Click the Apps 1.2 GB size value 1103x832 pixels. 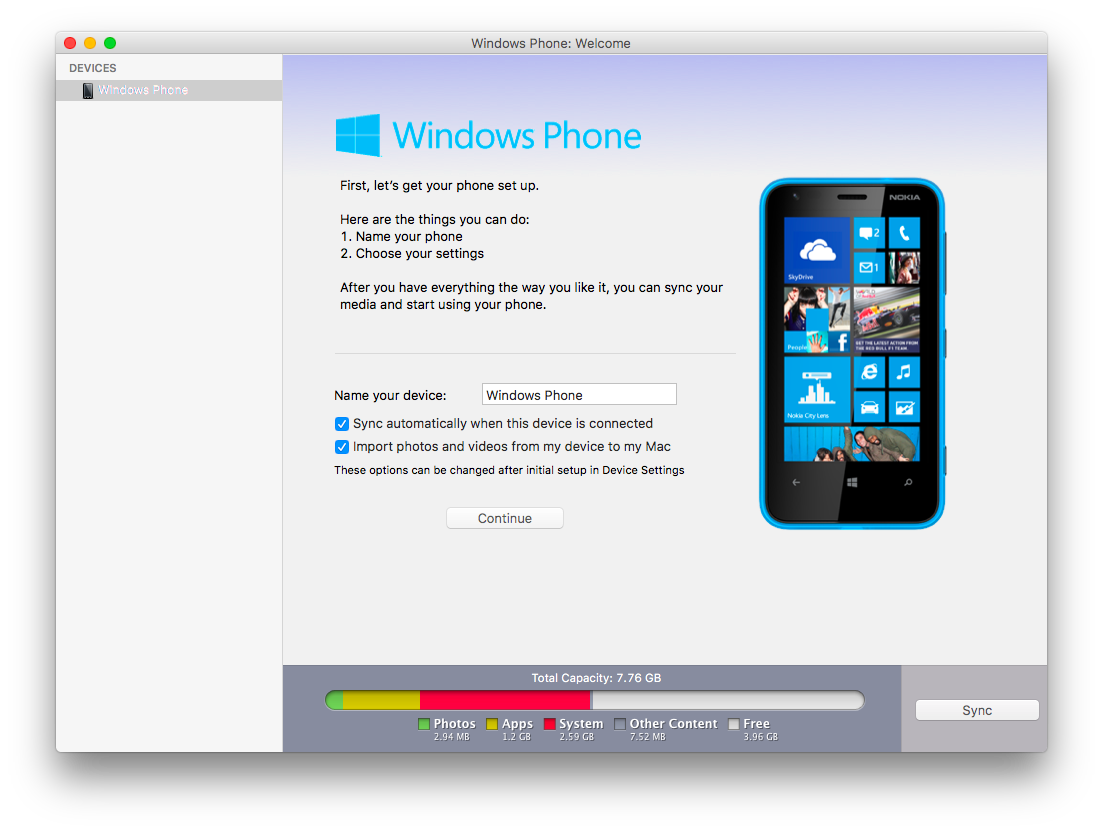pyautogui.click(x=516, y=737)
